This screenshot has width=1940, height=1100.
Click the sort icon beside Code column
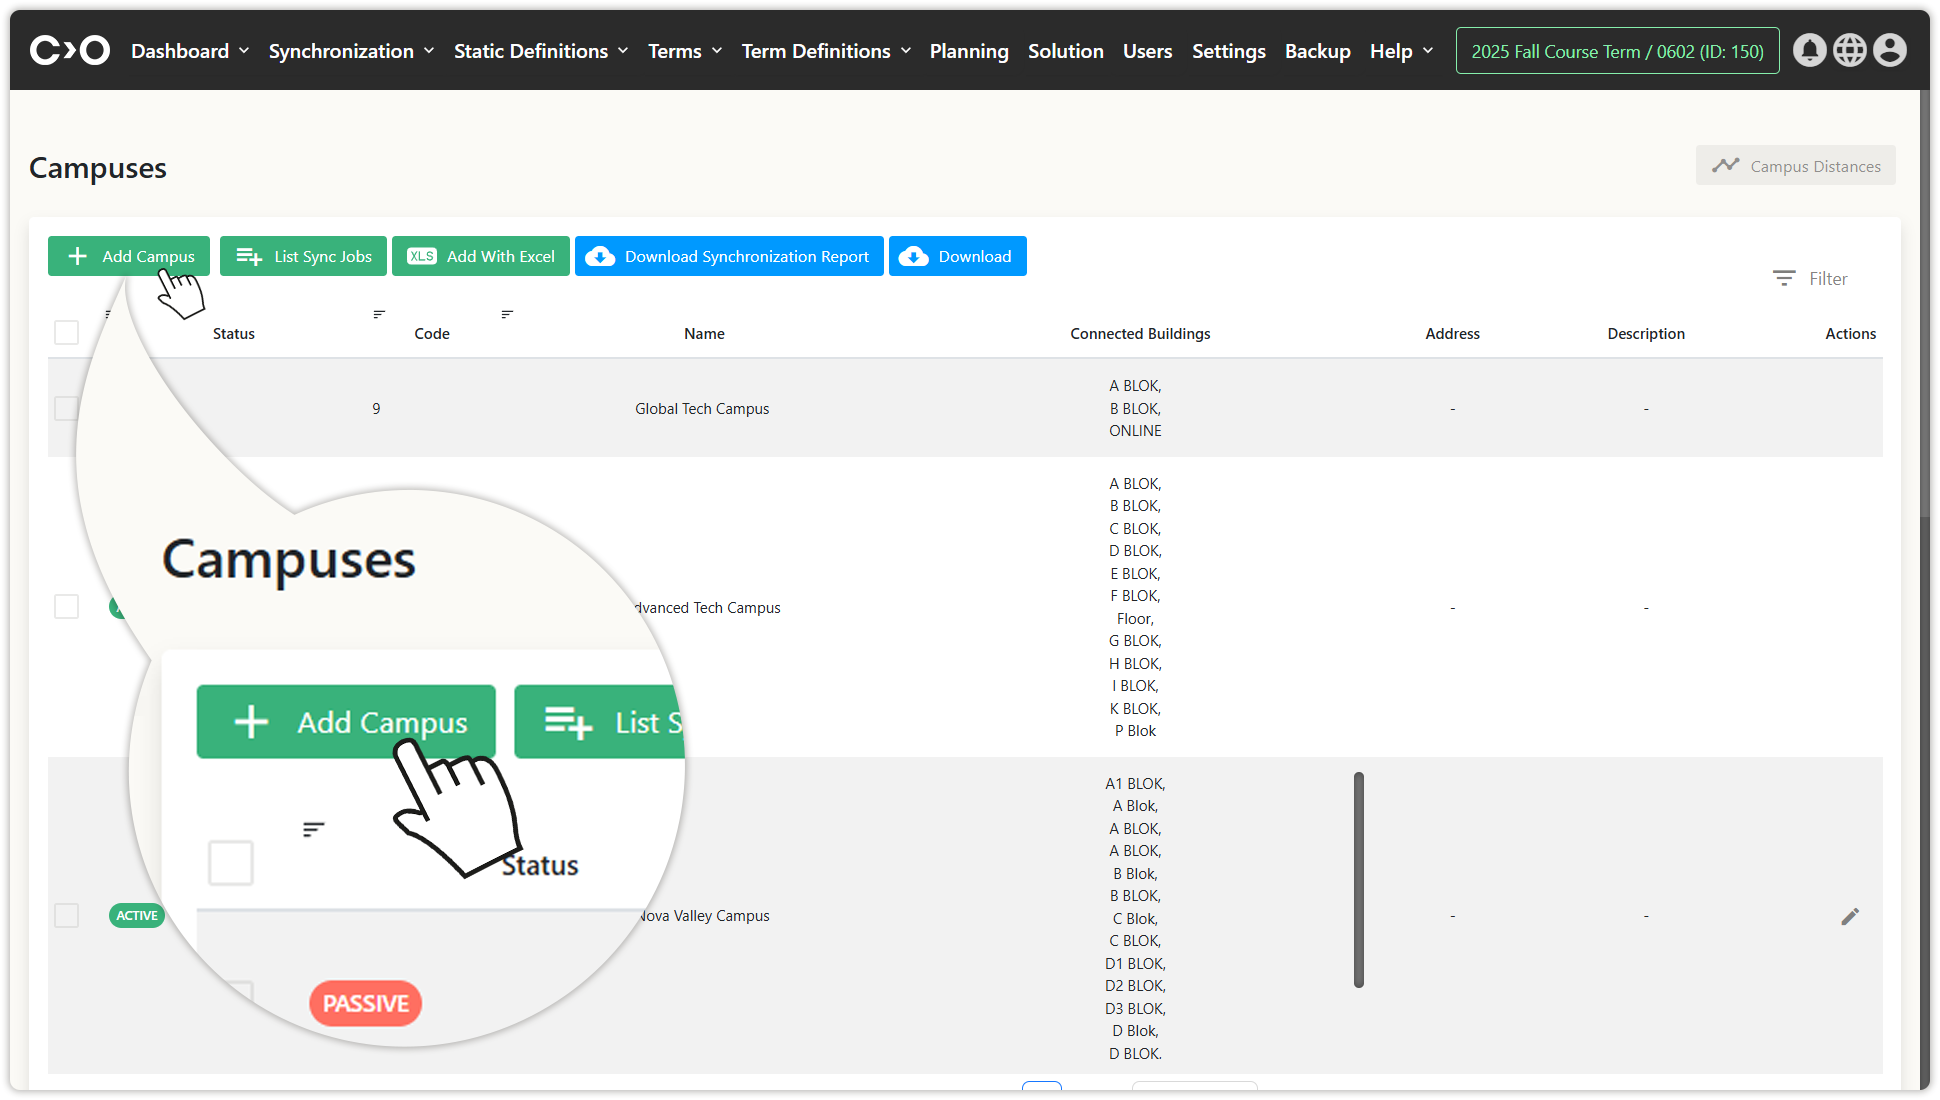coord(379,314)
